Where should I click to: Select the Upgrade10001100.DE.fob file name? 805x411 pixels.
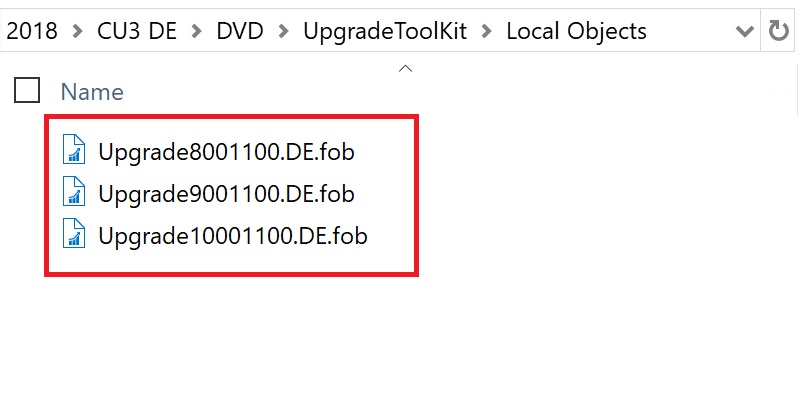(232, 236)
